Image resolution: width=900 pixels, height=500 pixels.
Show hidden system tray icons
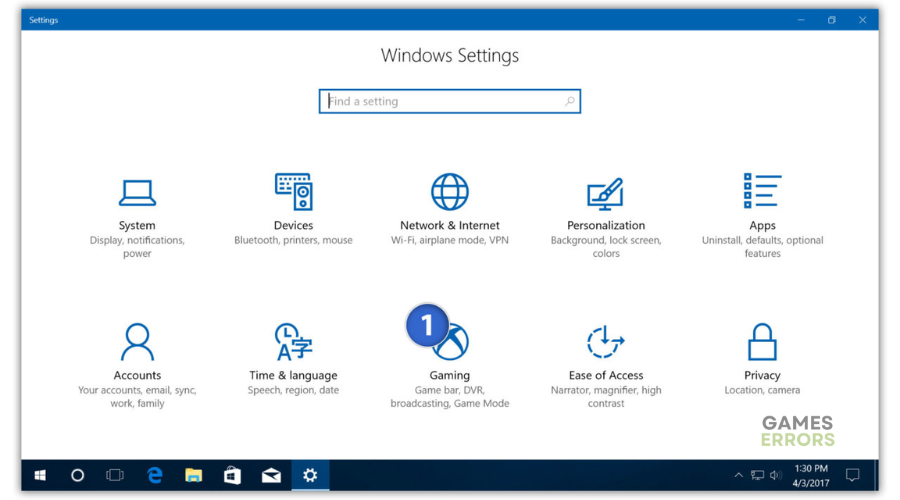coord(739,475)
